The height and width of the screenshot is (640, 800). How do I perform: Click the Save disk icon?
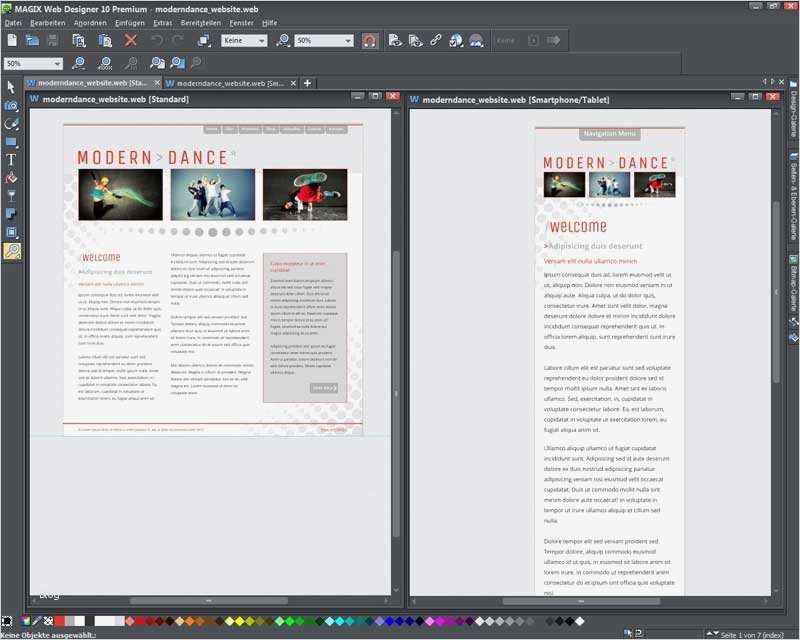pyautogui.click(x=53, y=41)
